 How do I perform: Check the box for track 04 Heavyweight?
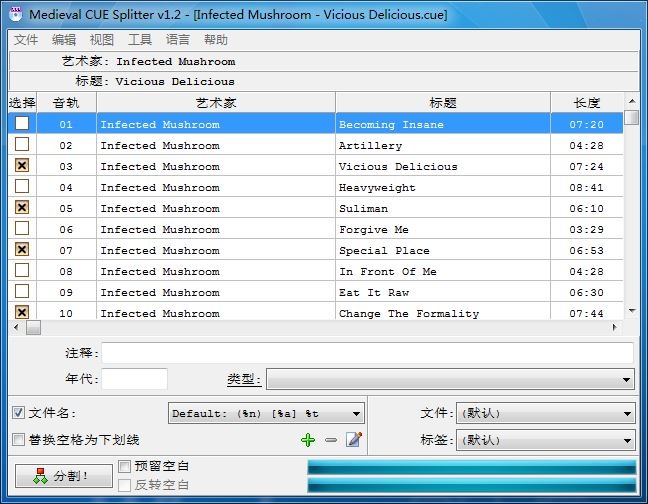click(x=22, y=186)
